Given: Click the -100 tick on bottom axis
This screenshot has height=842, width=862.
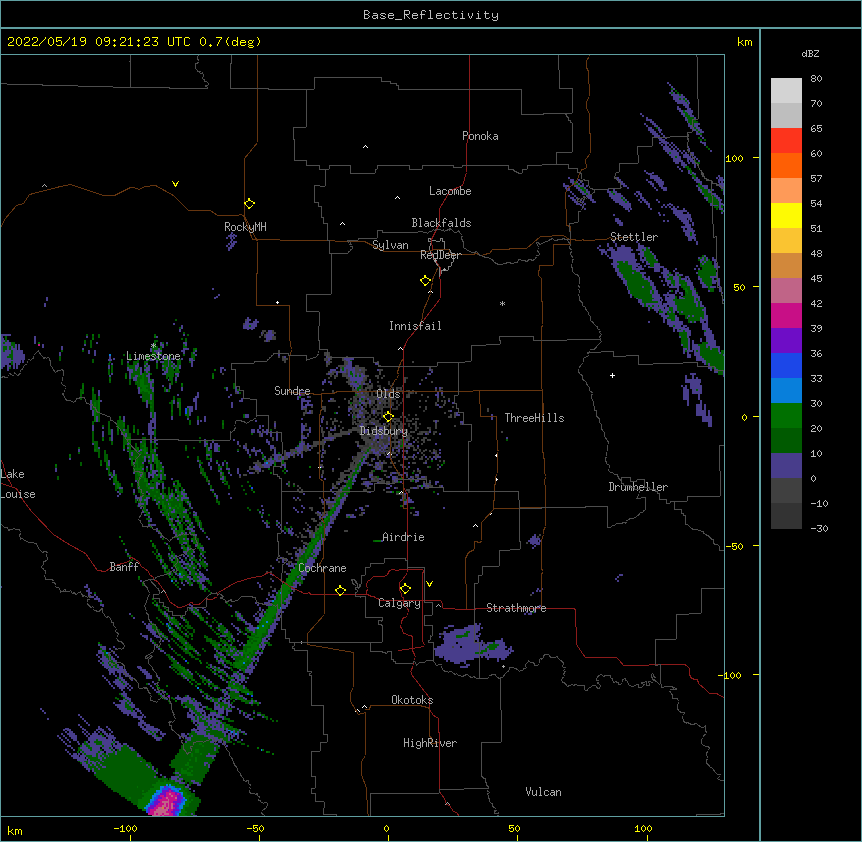Looking at the screenshot, I should pos(125,829).
